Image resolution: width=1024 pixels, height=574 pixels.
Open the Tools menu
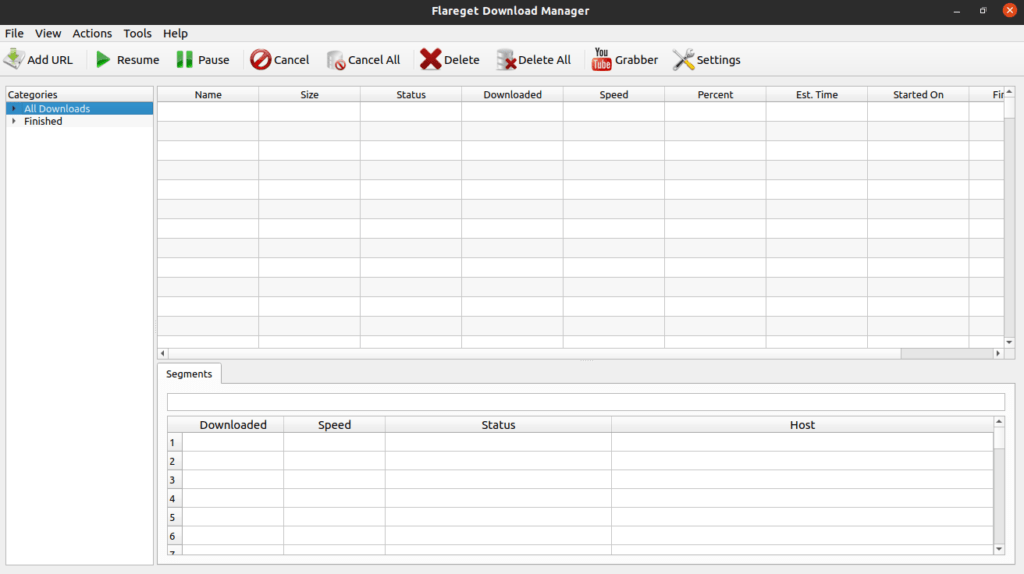point(137,33)
